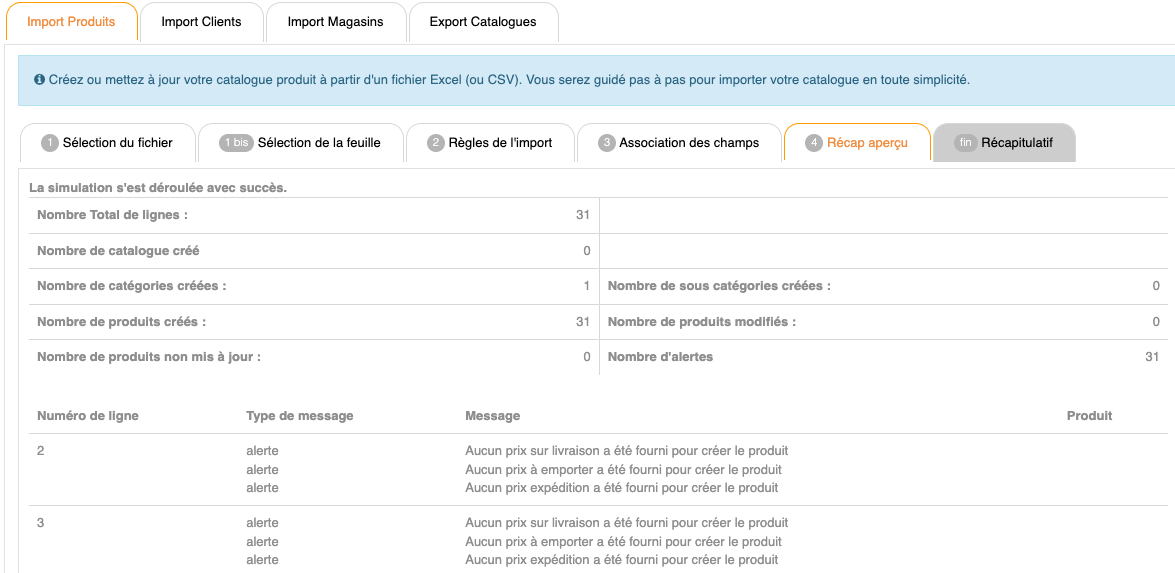Open the Import Magasins tab
1175x573 pixels.
click(335, 22)
